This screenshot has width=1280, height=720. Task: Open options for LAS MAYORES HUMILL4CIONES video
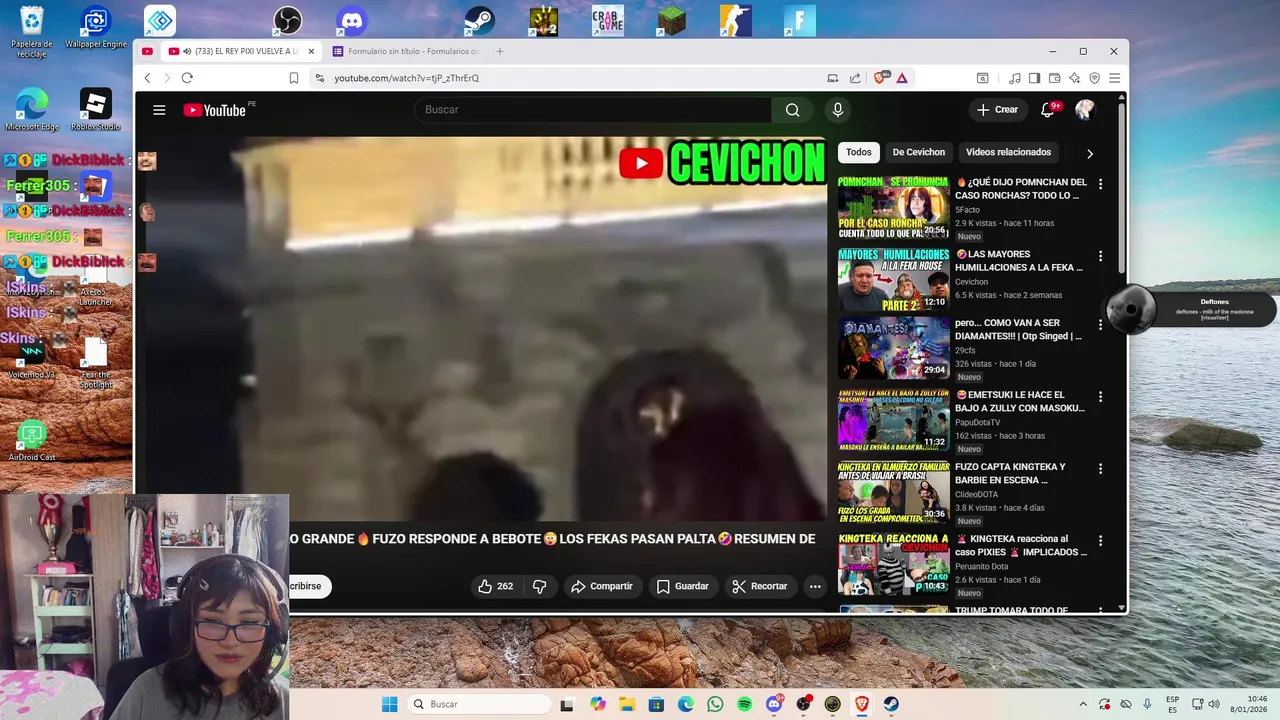[1100, 256]
